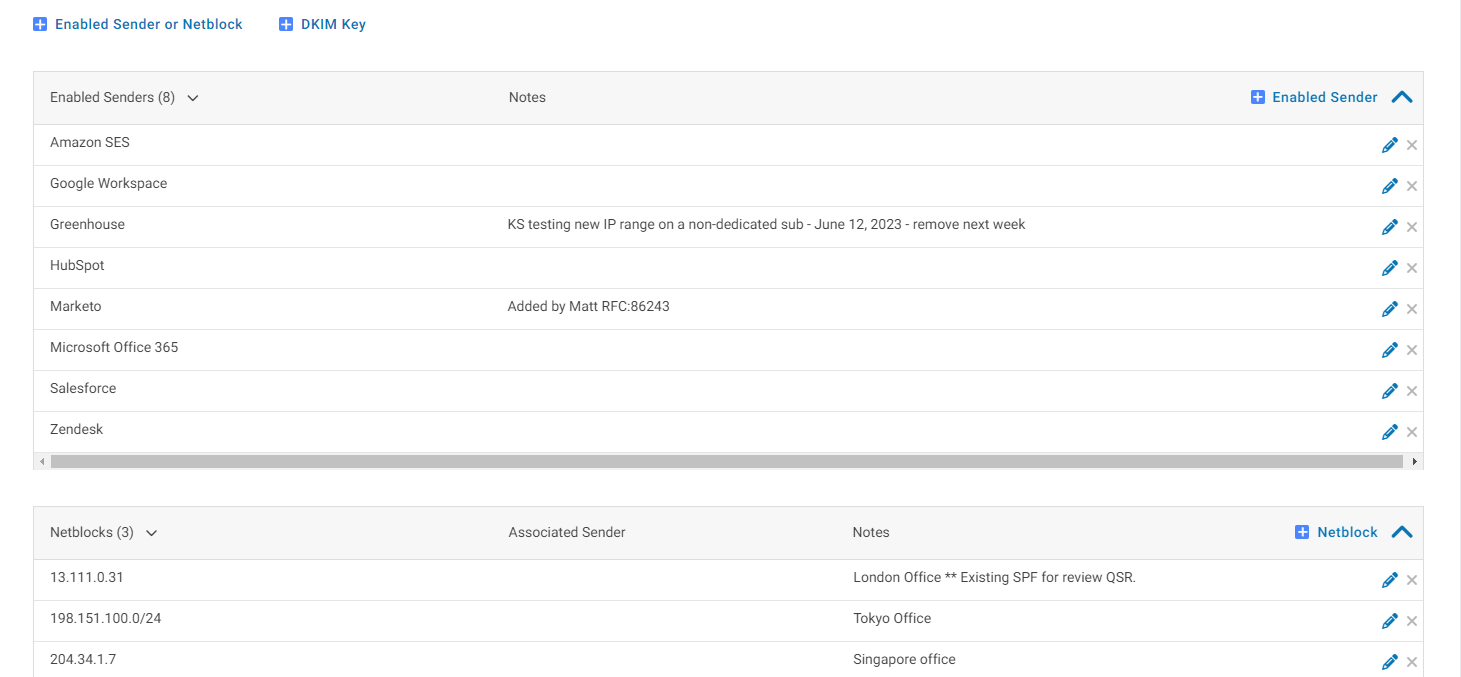This screenshot has height=677, width=1461.
Task: Edit the Salesforce sender entry
Action: click(1390, 390)
